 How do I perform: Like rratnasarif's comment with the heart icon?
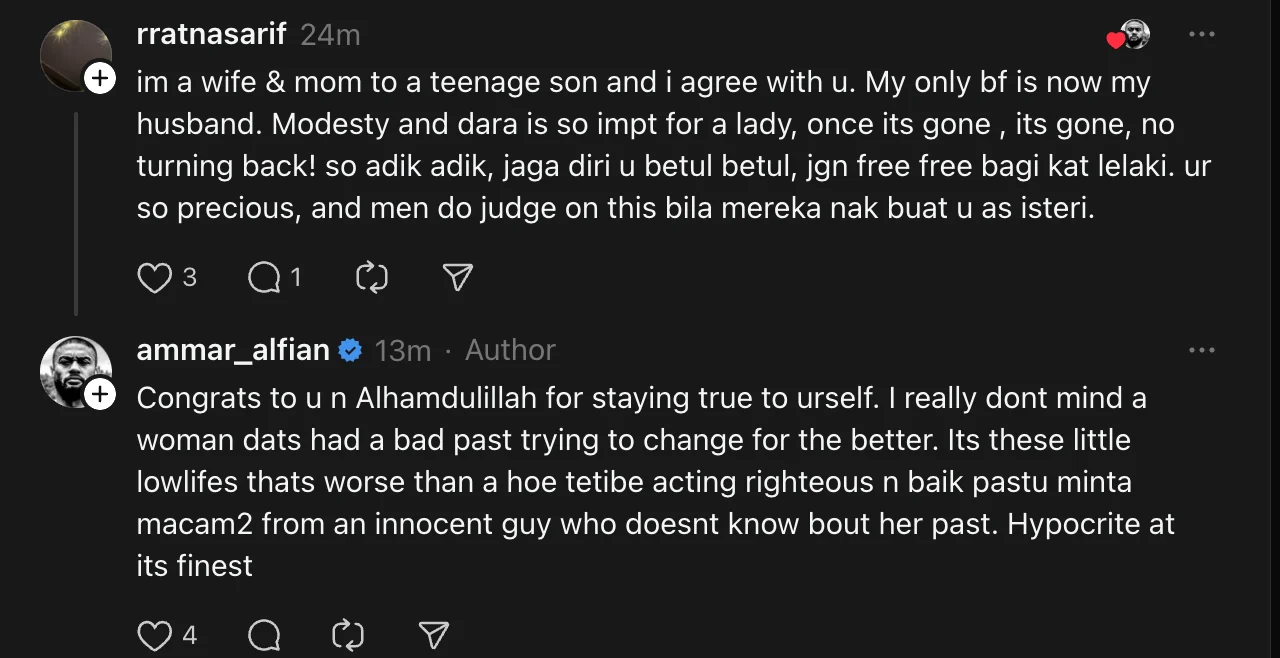click(x=154, y=277)
